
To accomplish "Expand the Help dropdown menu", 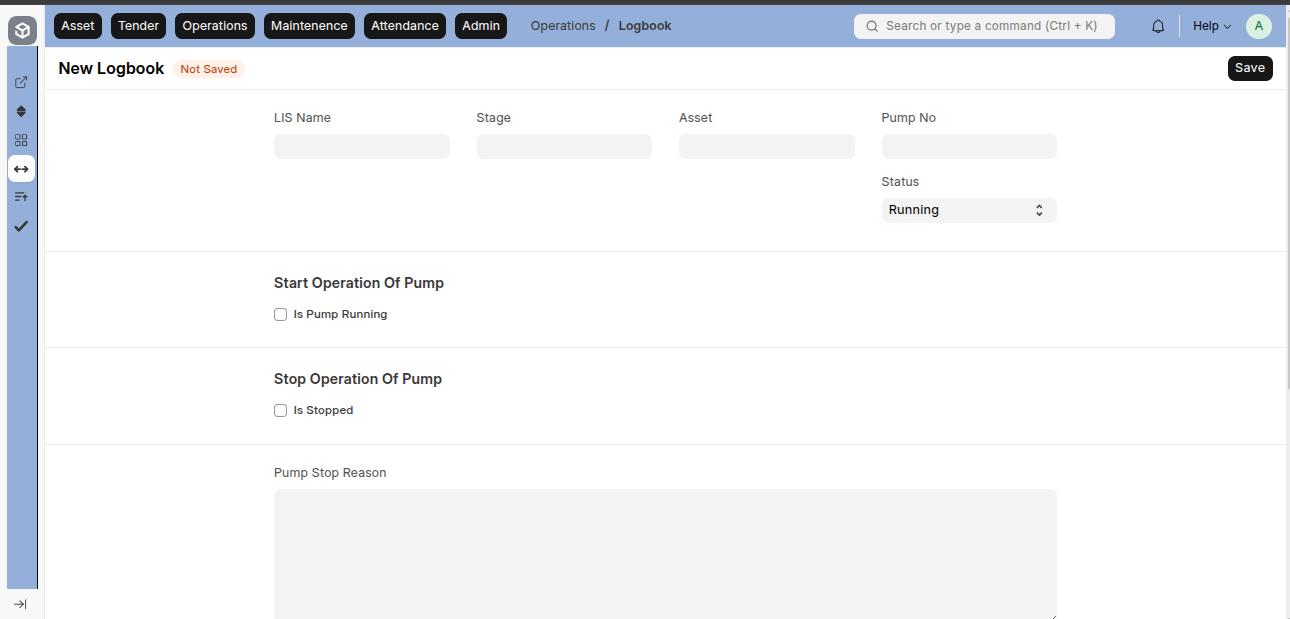I will [1211, 25].
